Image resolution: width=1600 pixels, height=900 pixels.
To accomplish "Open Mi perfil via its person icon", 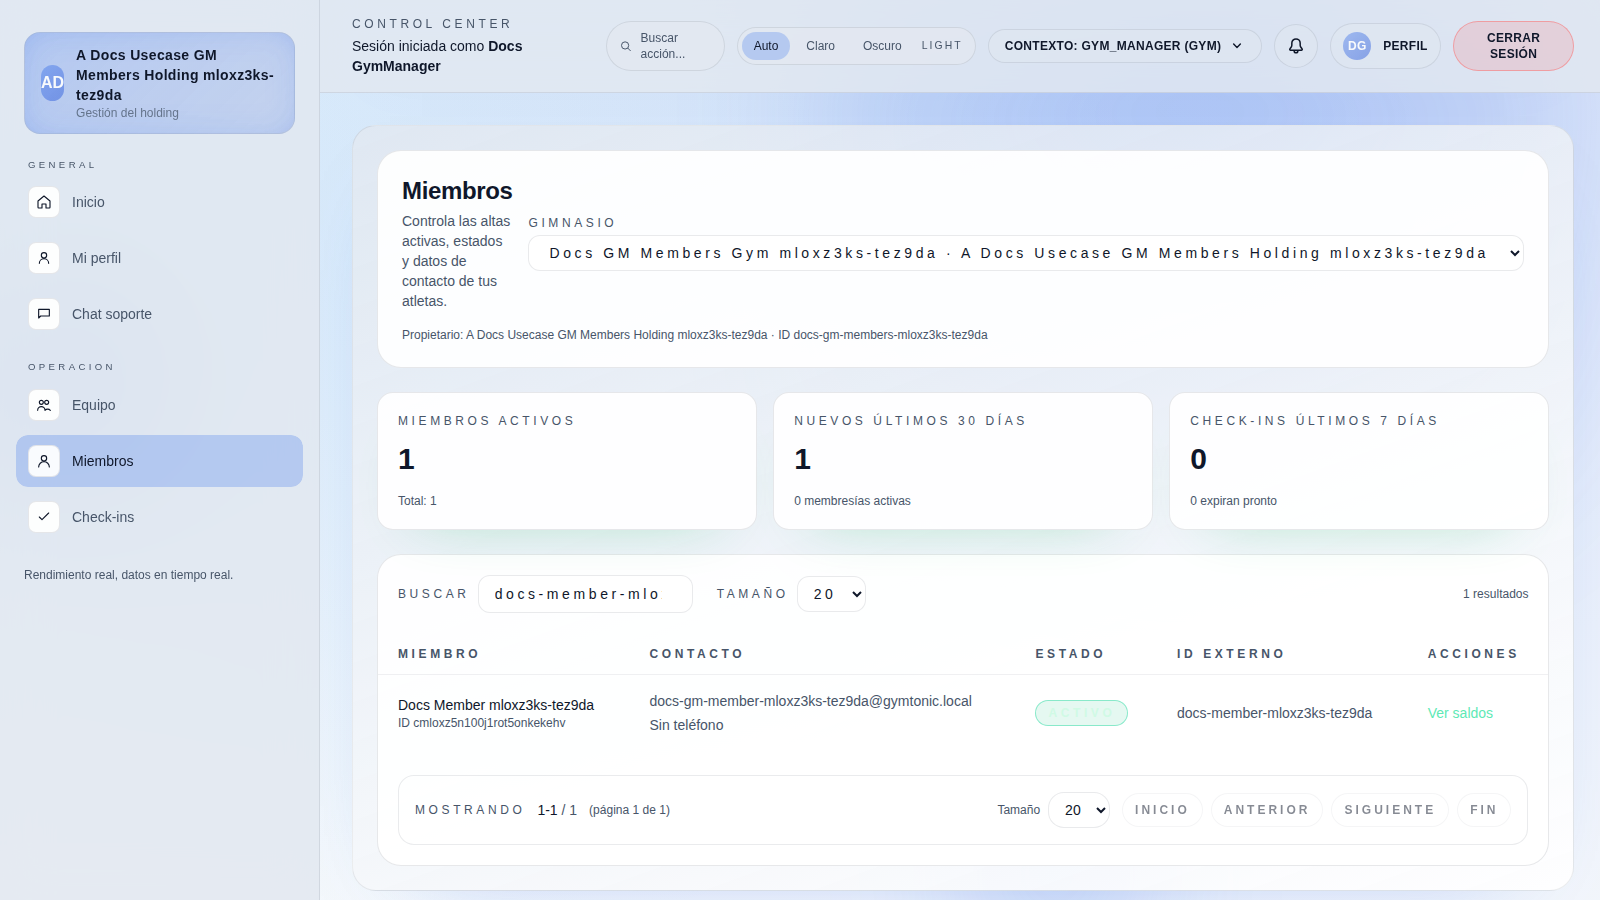I will point(44,258).
